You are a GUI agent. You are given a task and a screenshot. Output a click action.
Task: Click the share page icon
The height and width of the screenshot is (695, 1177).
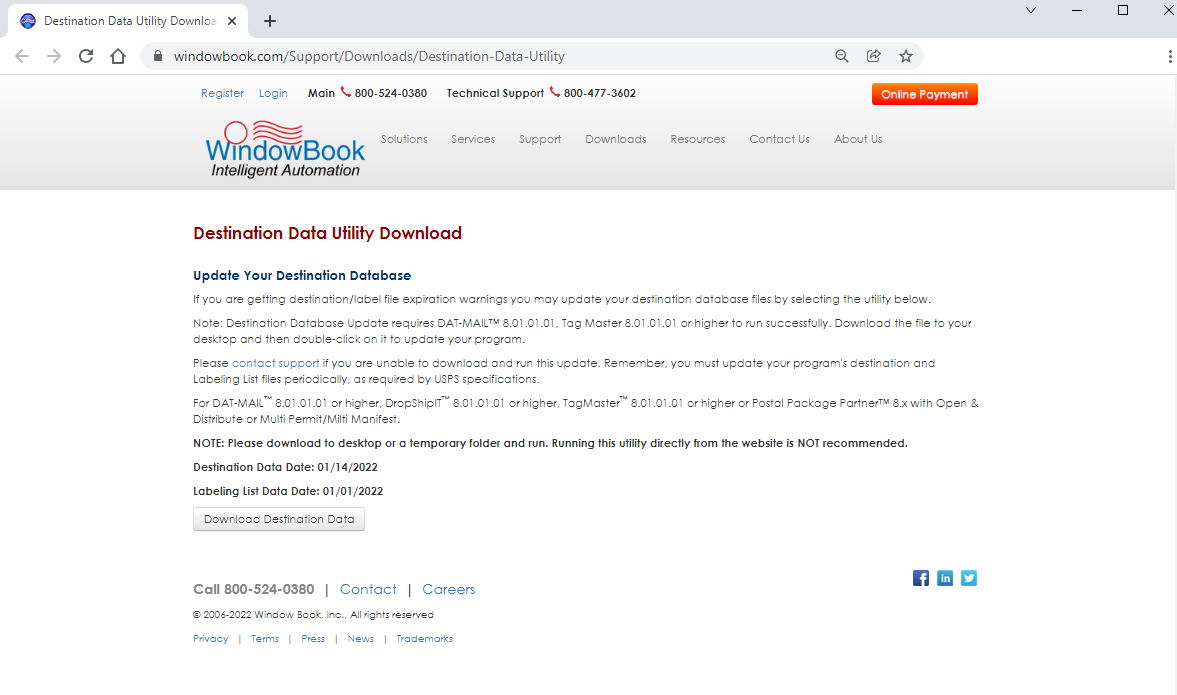(874, 56)
